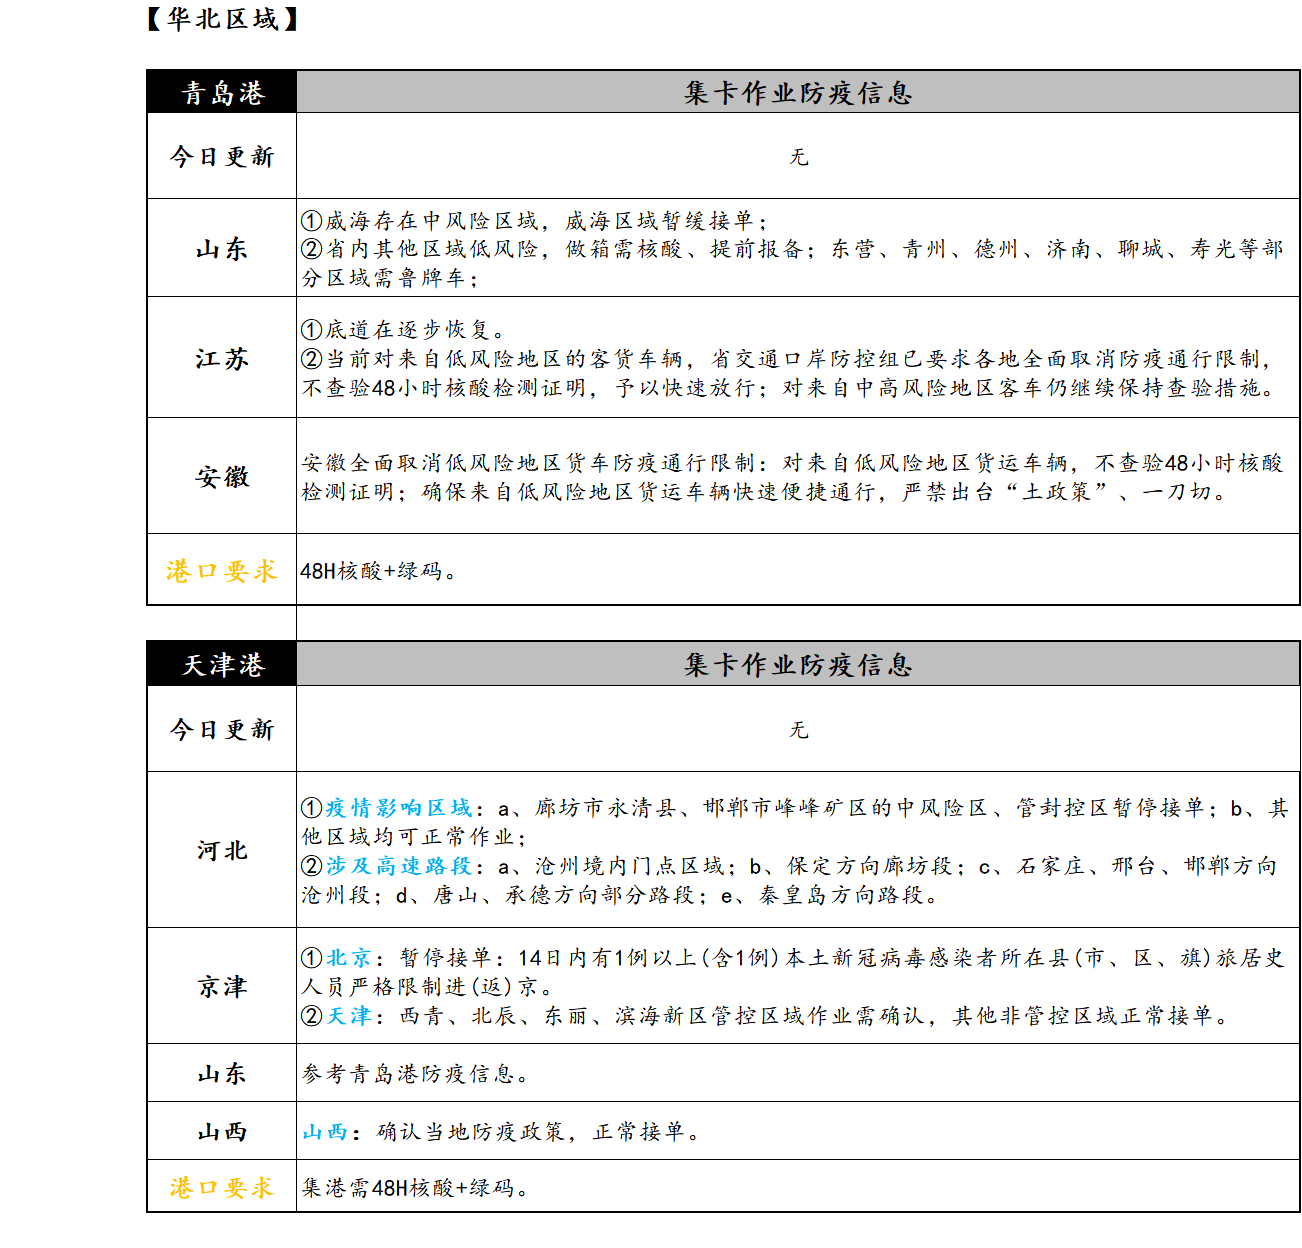The image size is (1302, 1248).
Task: Click the 48H核酸+绿码 requirement text for 青岛港
Action: (x=378, y=571)
